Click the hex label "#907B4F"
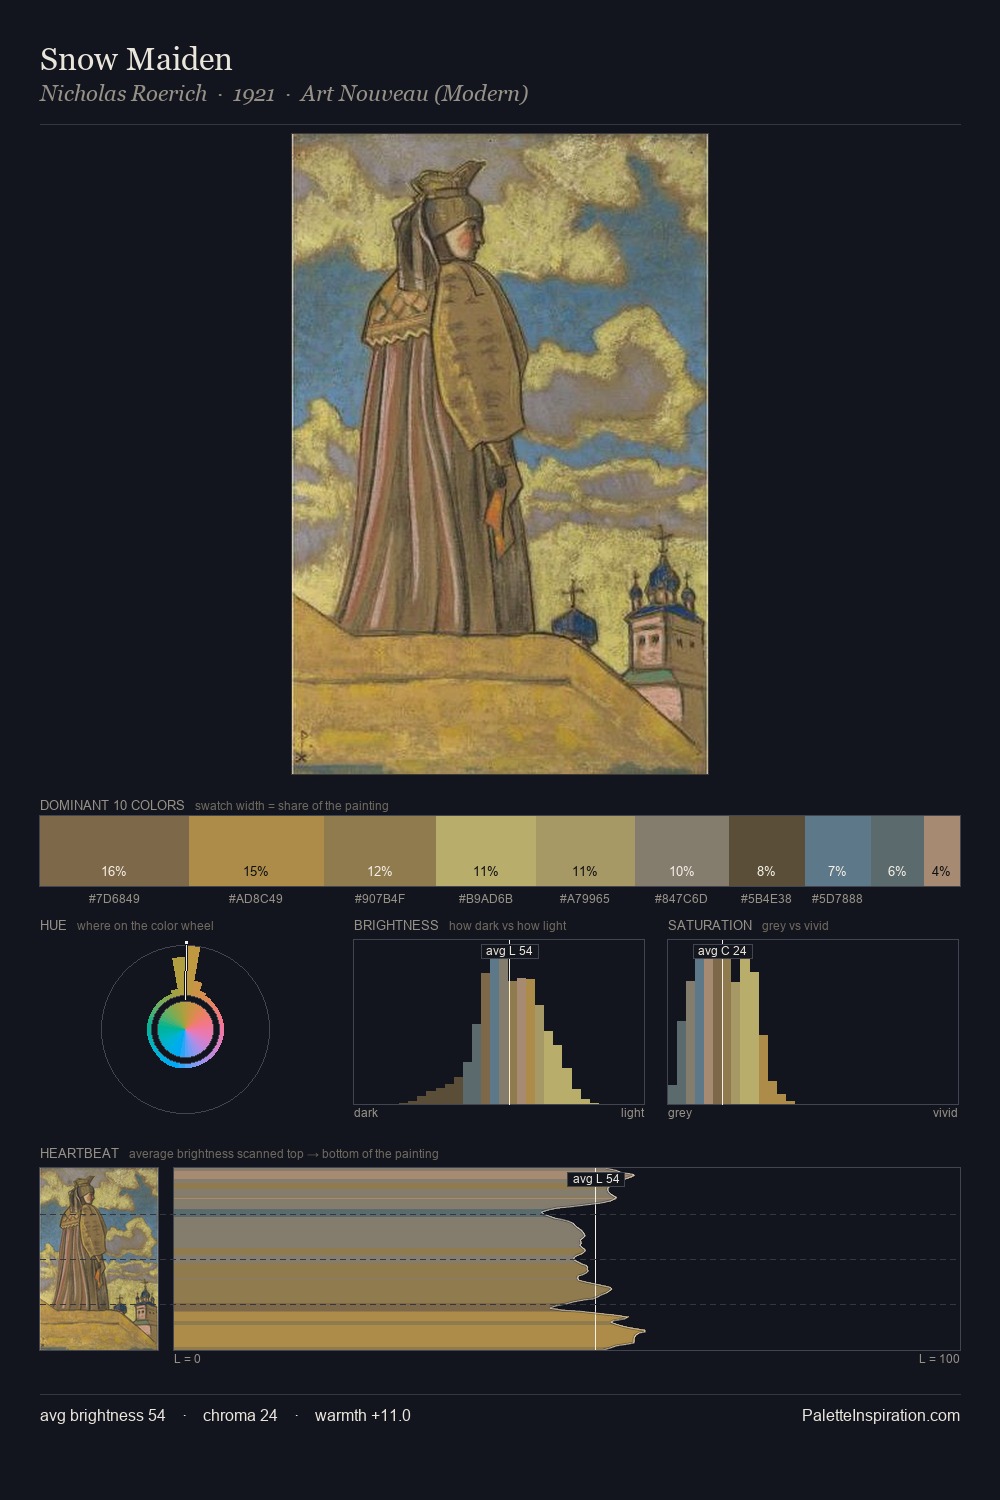 coord(380,898)
